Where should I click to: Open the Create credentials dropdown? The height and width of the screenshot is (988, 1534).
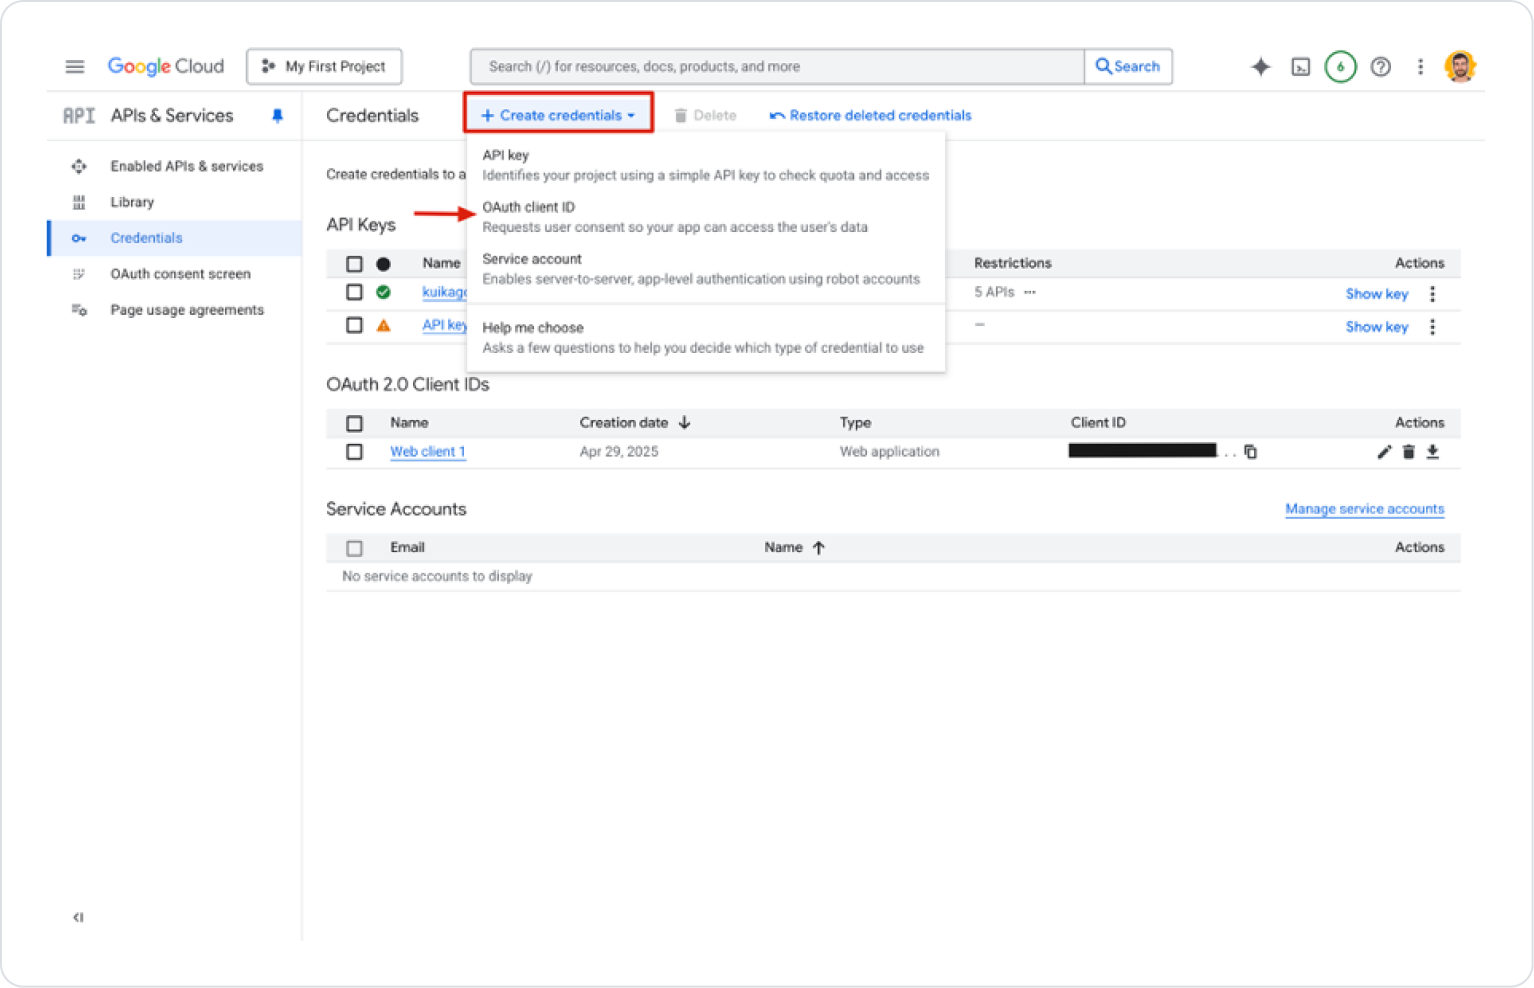coord(558,115)
